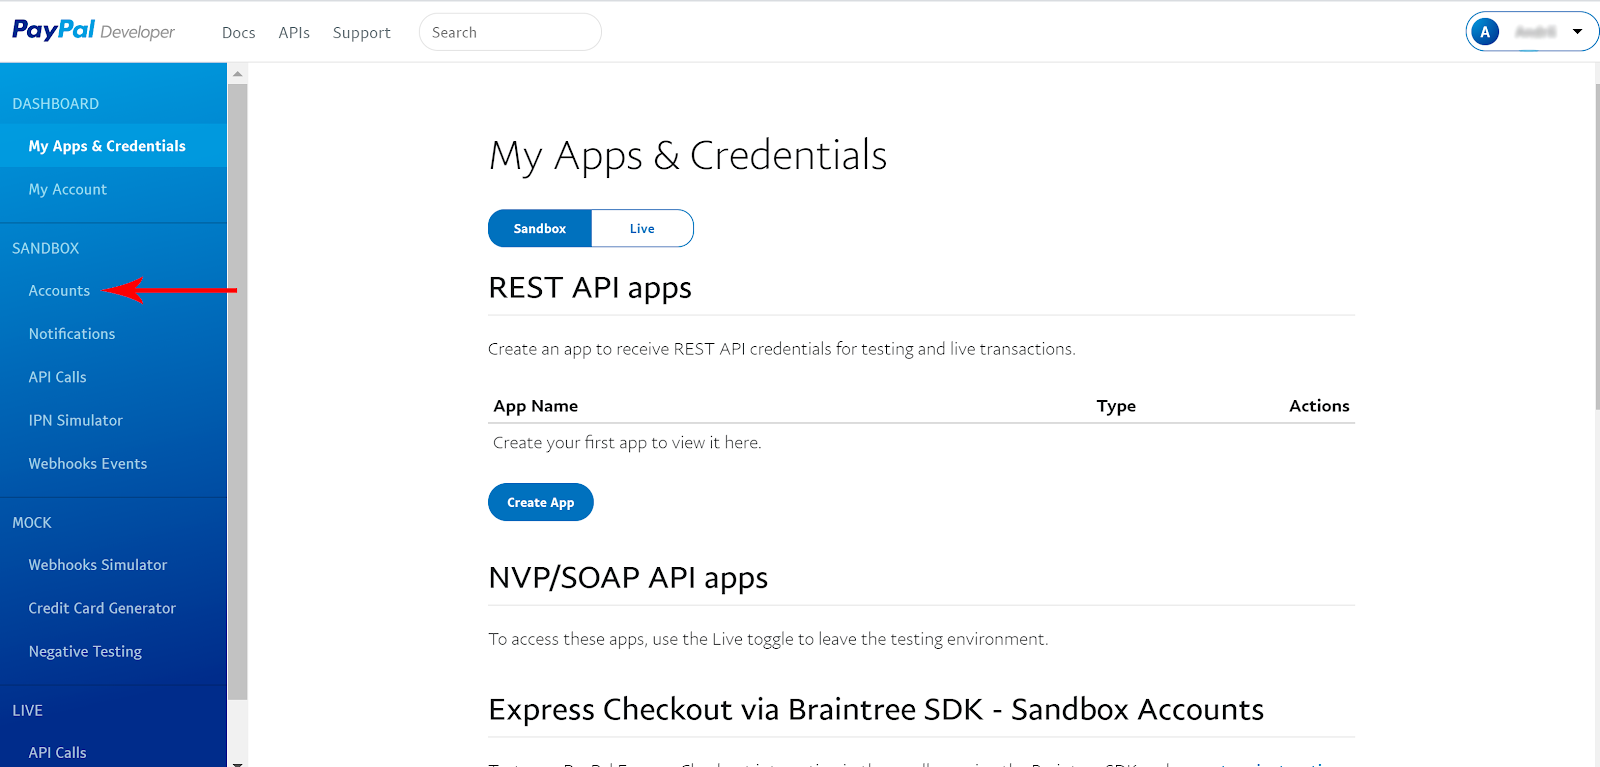This screenshot has width=1600, height=767.
Task: Click the Type column header
Action: (x=1116, y=406)
